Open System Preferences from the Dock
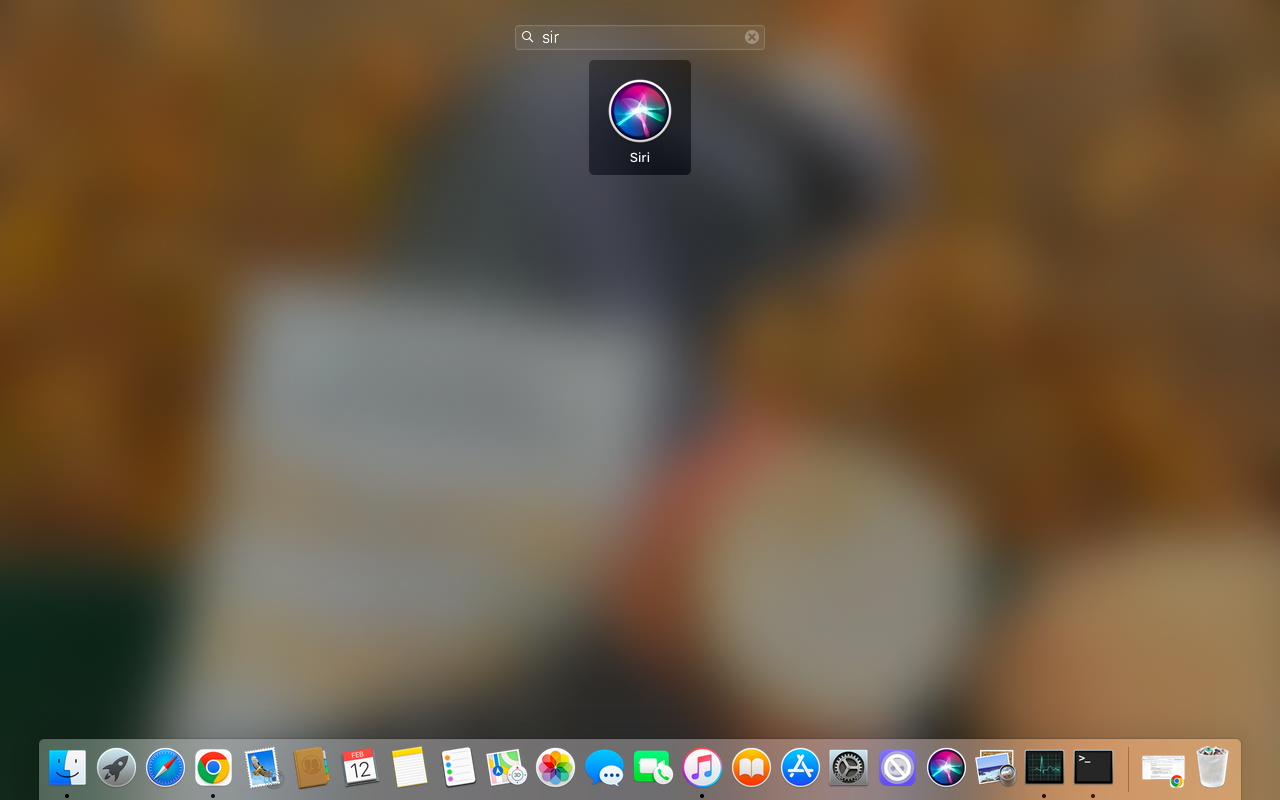The width and height of the screenshot is (1280, 800). 848,768
